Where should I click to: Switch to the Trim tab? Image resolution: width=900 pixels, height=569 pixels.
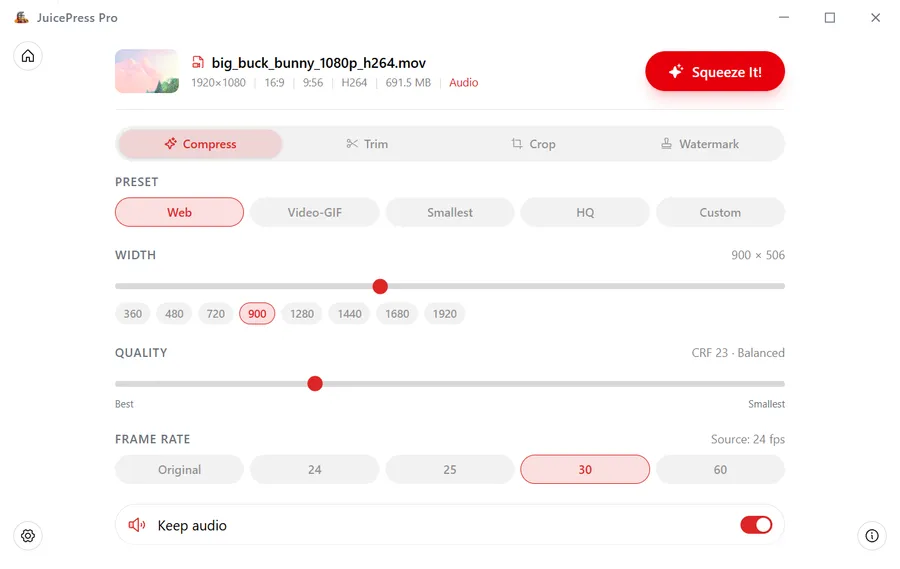click(367, 144)
